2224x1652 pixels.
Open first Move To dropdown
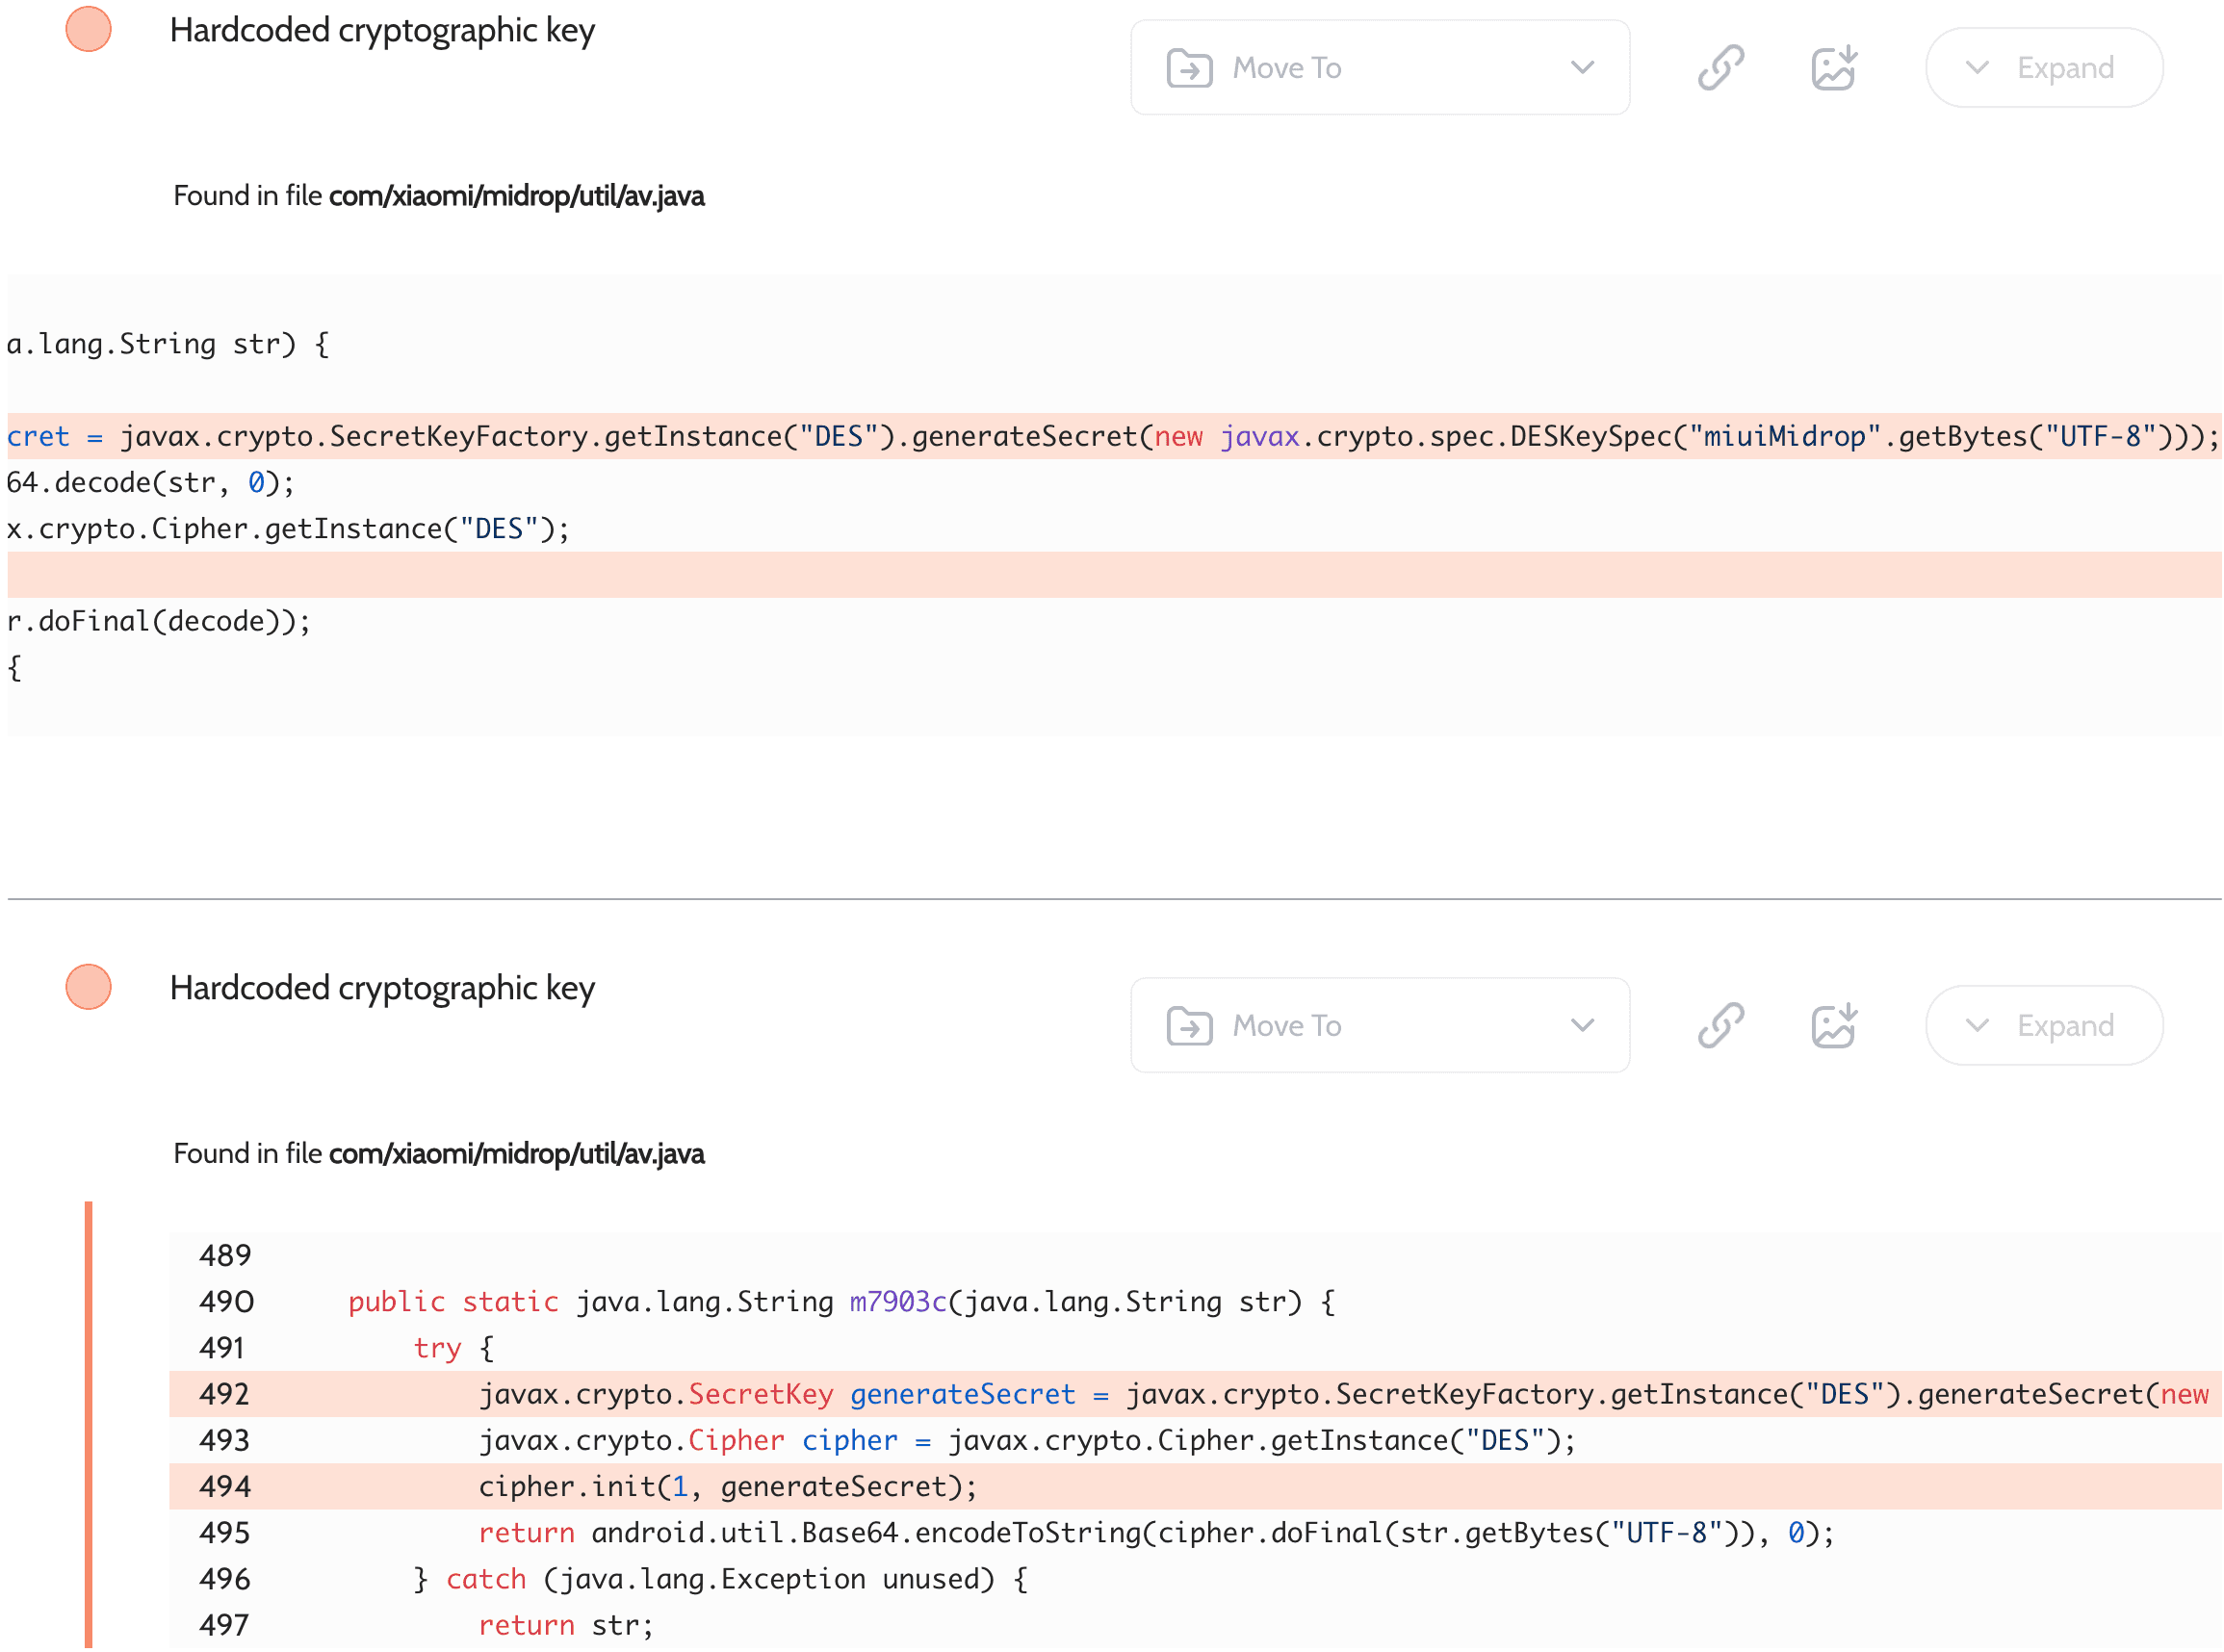1380,67
